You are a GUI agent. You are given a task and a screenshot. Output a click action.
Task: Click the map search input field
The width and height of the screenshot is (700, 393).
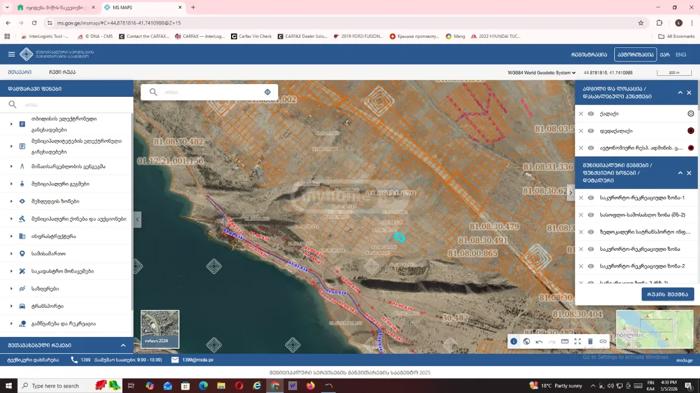pos(209,92)
